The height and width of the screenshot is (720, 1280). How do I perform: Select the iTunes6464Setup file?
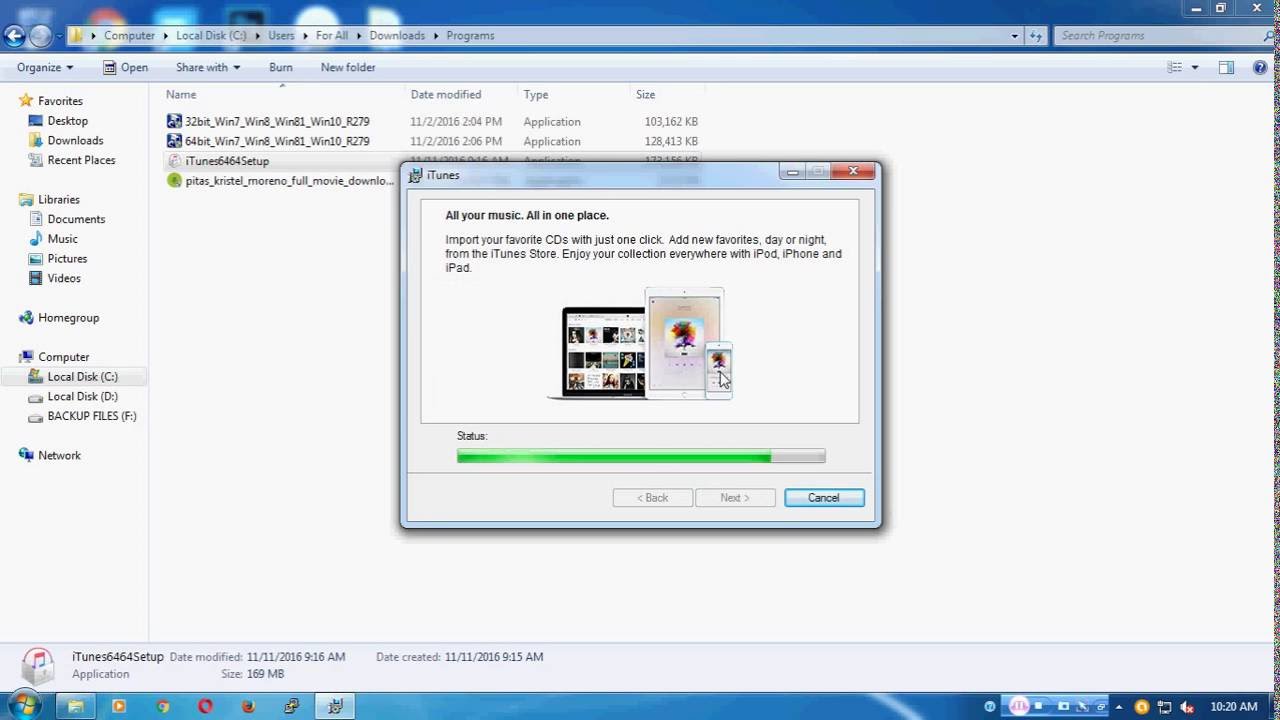point(227,161)
